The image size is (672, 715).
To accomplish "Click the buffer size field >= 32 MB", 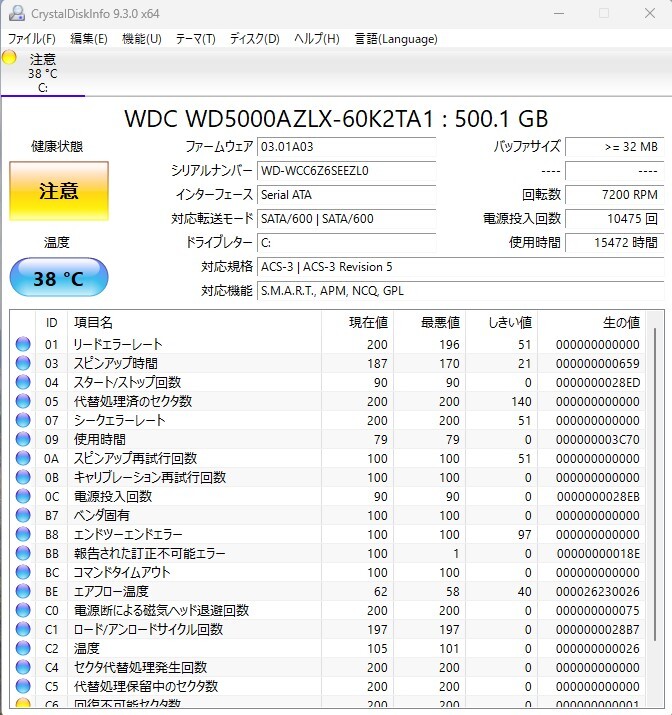I will point(615,147).
